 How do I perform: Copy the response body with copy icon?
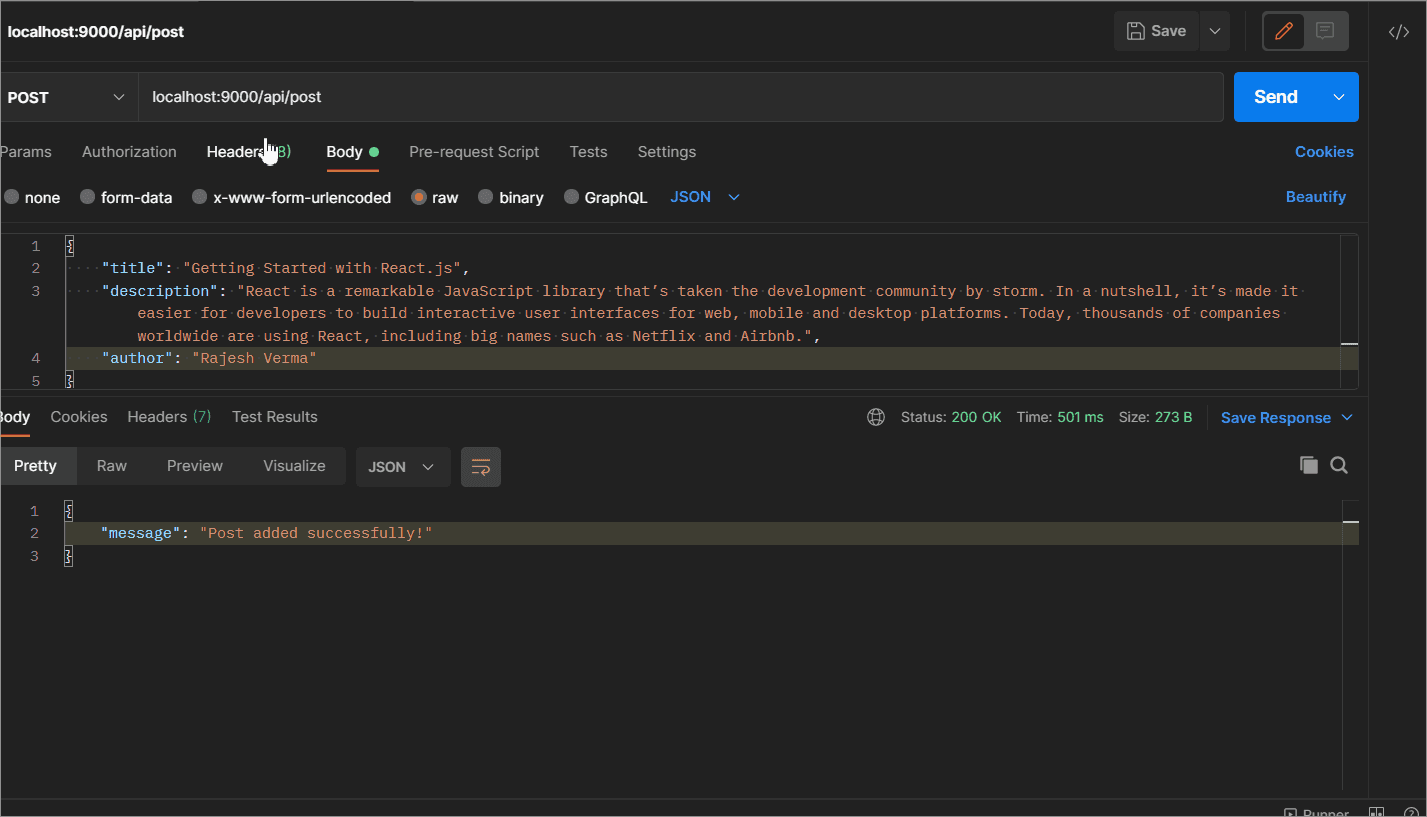[x=1308, y=465]
